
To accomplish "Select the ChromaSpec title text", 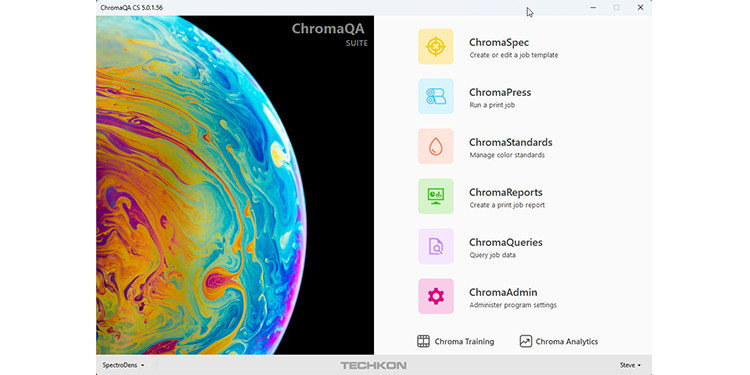I will tap(499, 43).
